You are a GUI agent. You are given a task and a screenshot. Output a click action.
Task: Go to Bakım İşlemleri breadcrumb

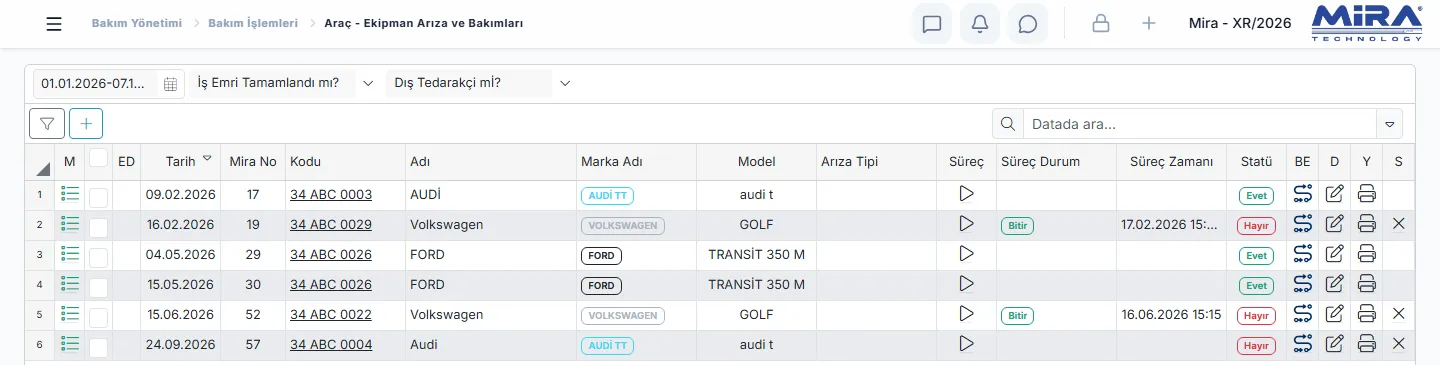pos(253,23)
